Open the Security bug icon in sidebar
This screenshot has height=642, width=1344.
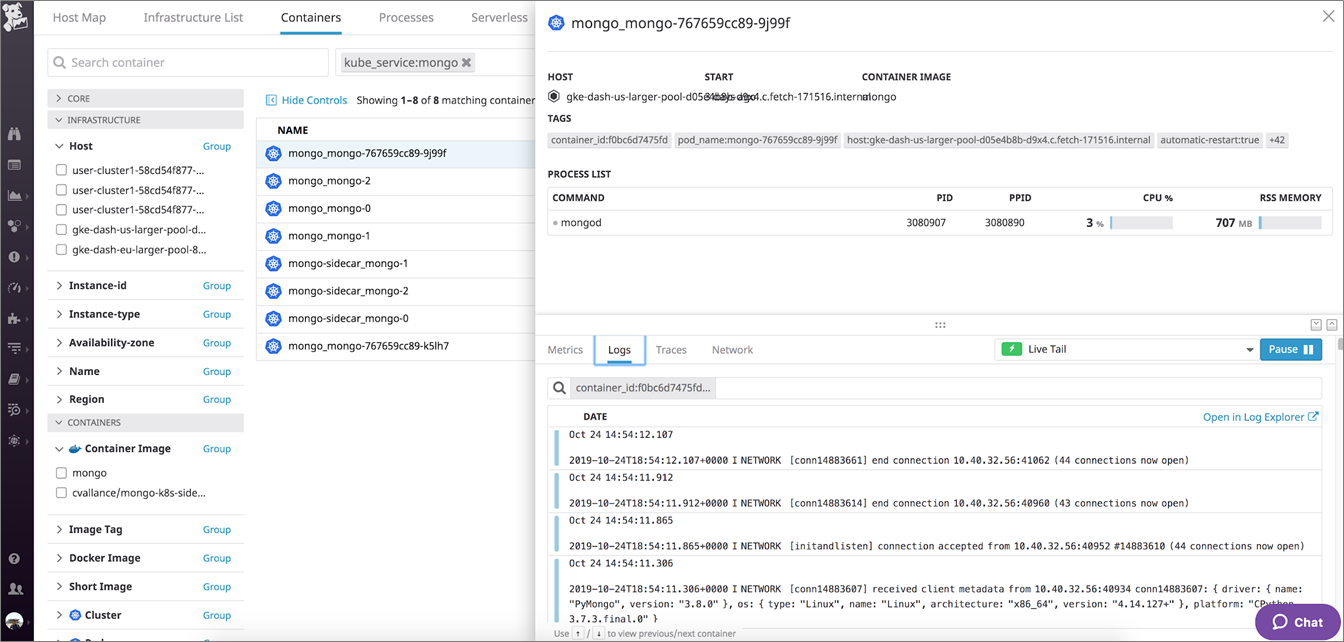(x=15, y=441)
